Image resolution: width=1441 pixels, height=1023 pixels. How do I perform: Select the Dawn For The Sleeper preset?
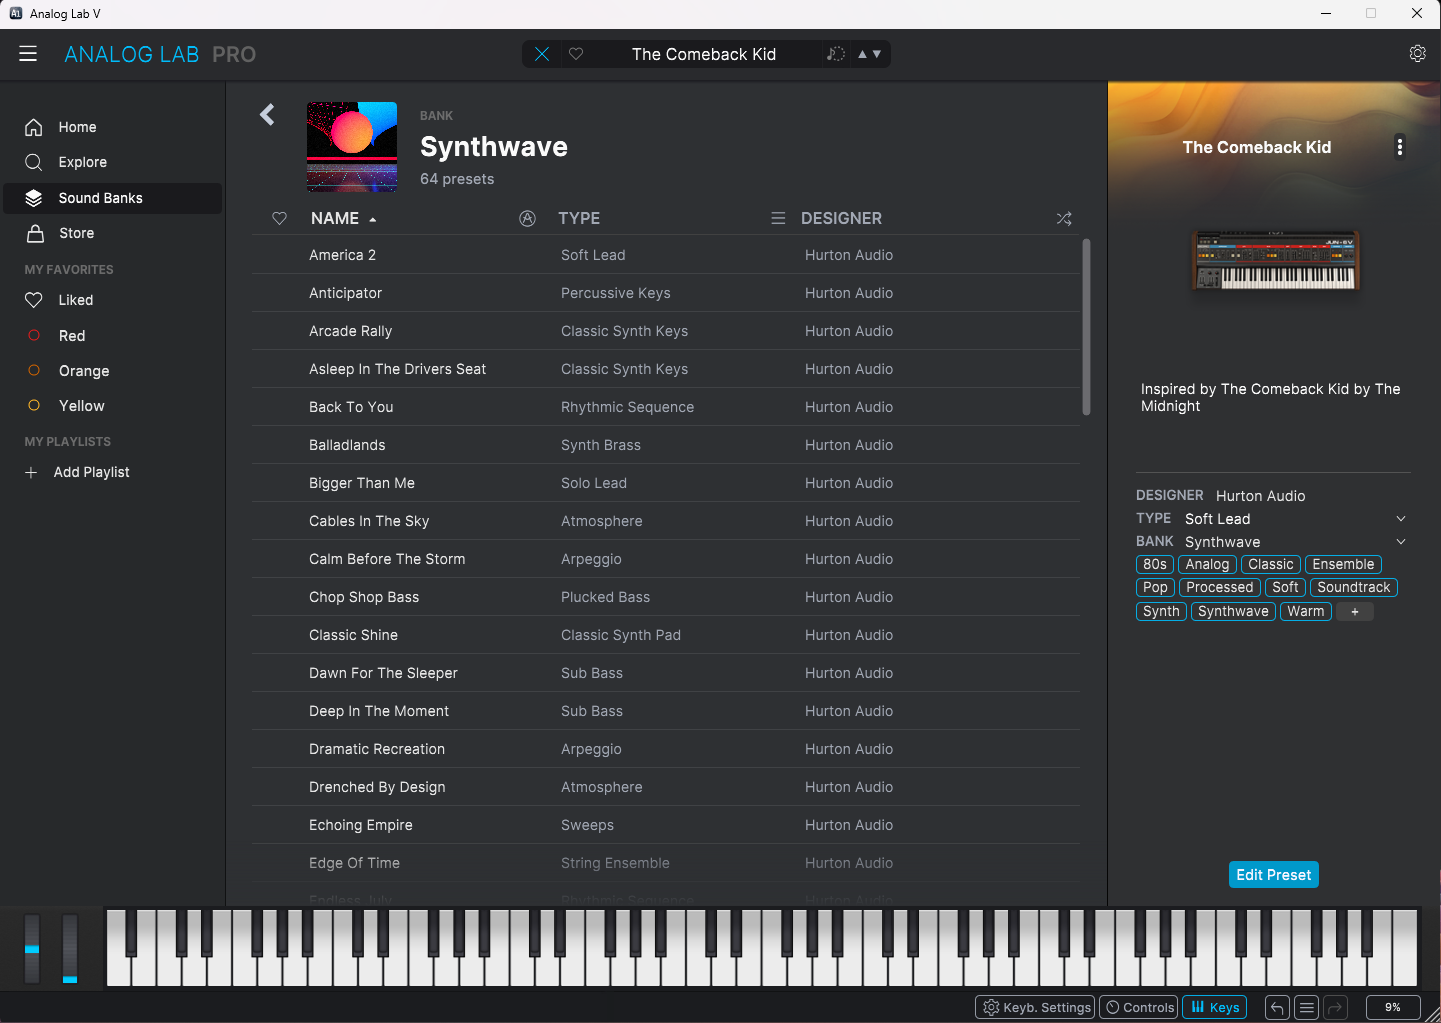666,673
